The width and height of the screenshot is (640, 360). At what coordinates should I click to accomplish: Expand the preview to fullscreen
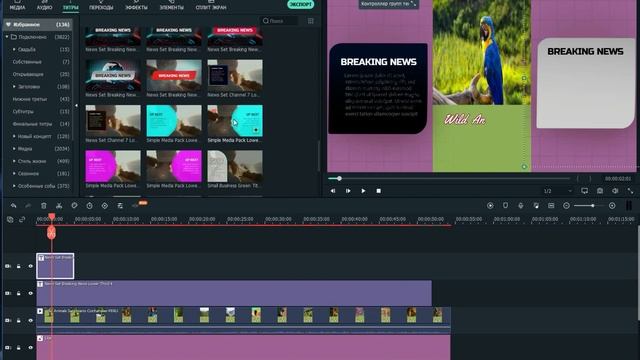click(x=630, y=191)
